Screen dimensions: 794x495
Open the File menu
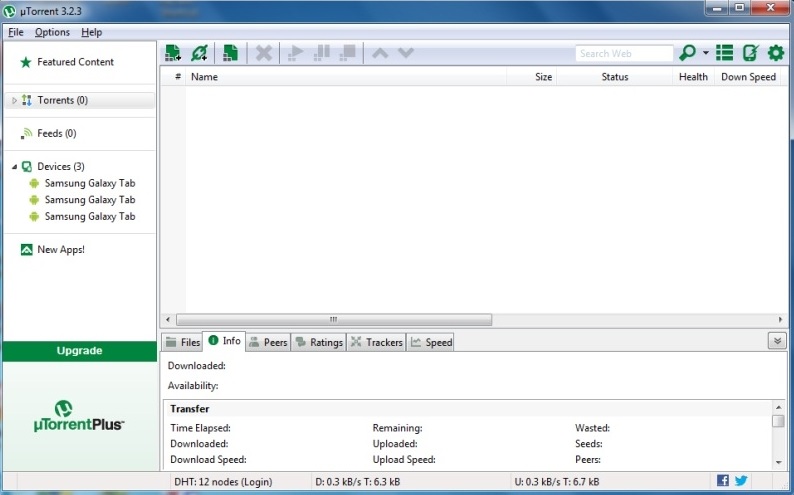click(16, 32)
